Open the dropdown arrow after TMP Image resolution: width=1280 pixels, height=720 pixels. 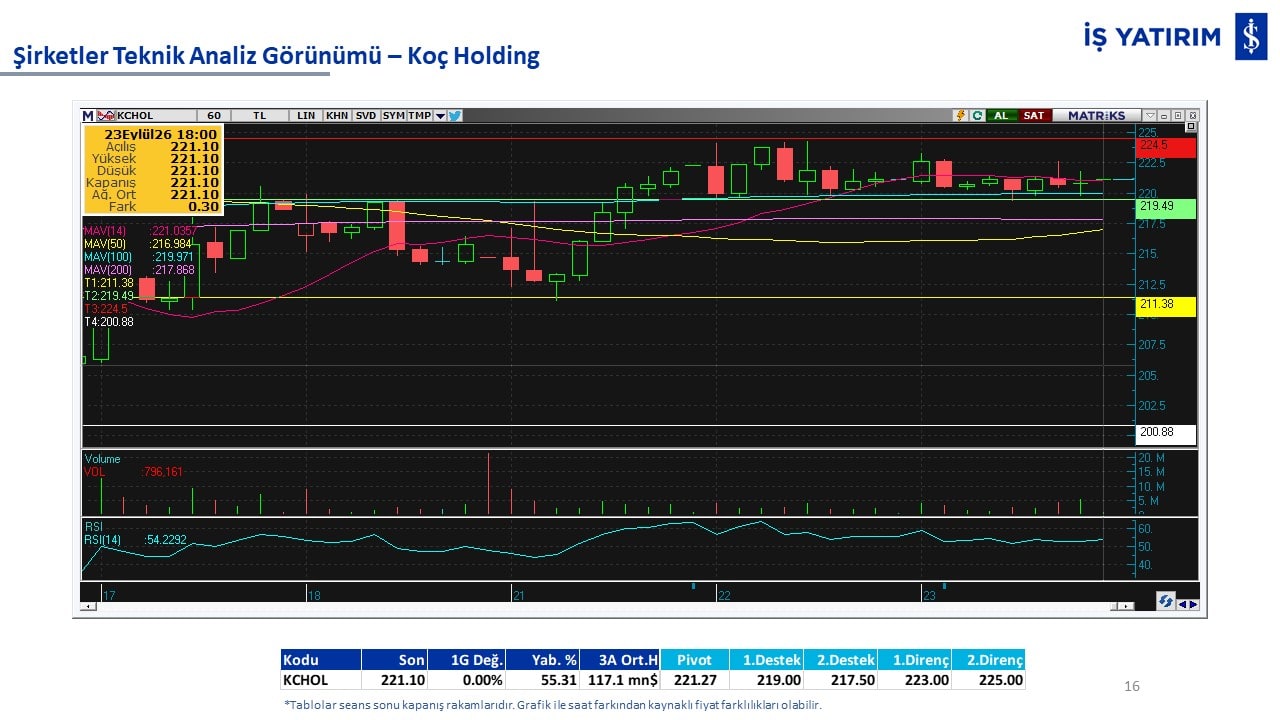(x=440, y=116)
